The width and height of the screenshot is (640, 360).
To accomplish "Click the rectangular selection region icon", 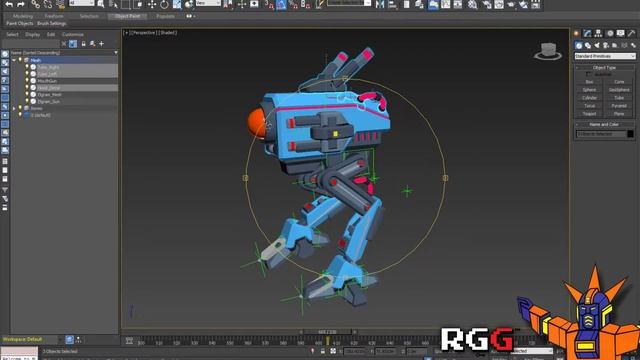I will [x=125, y=4].
